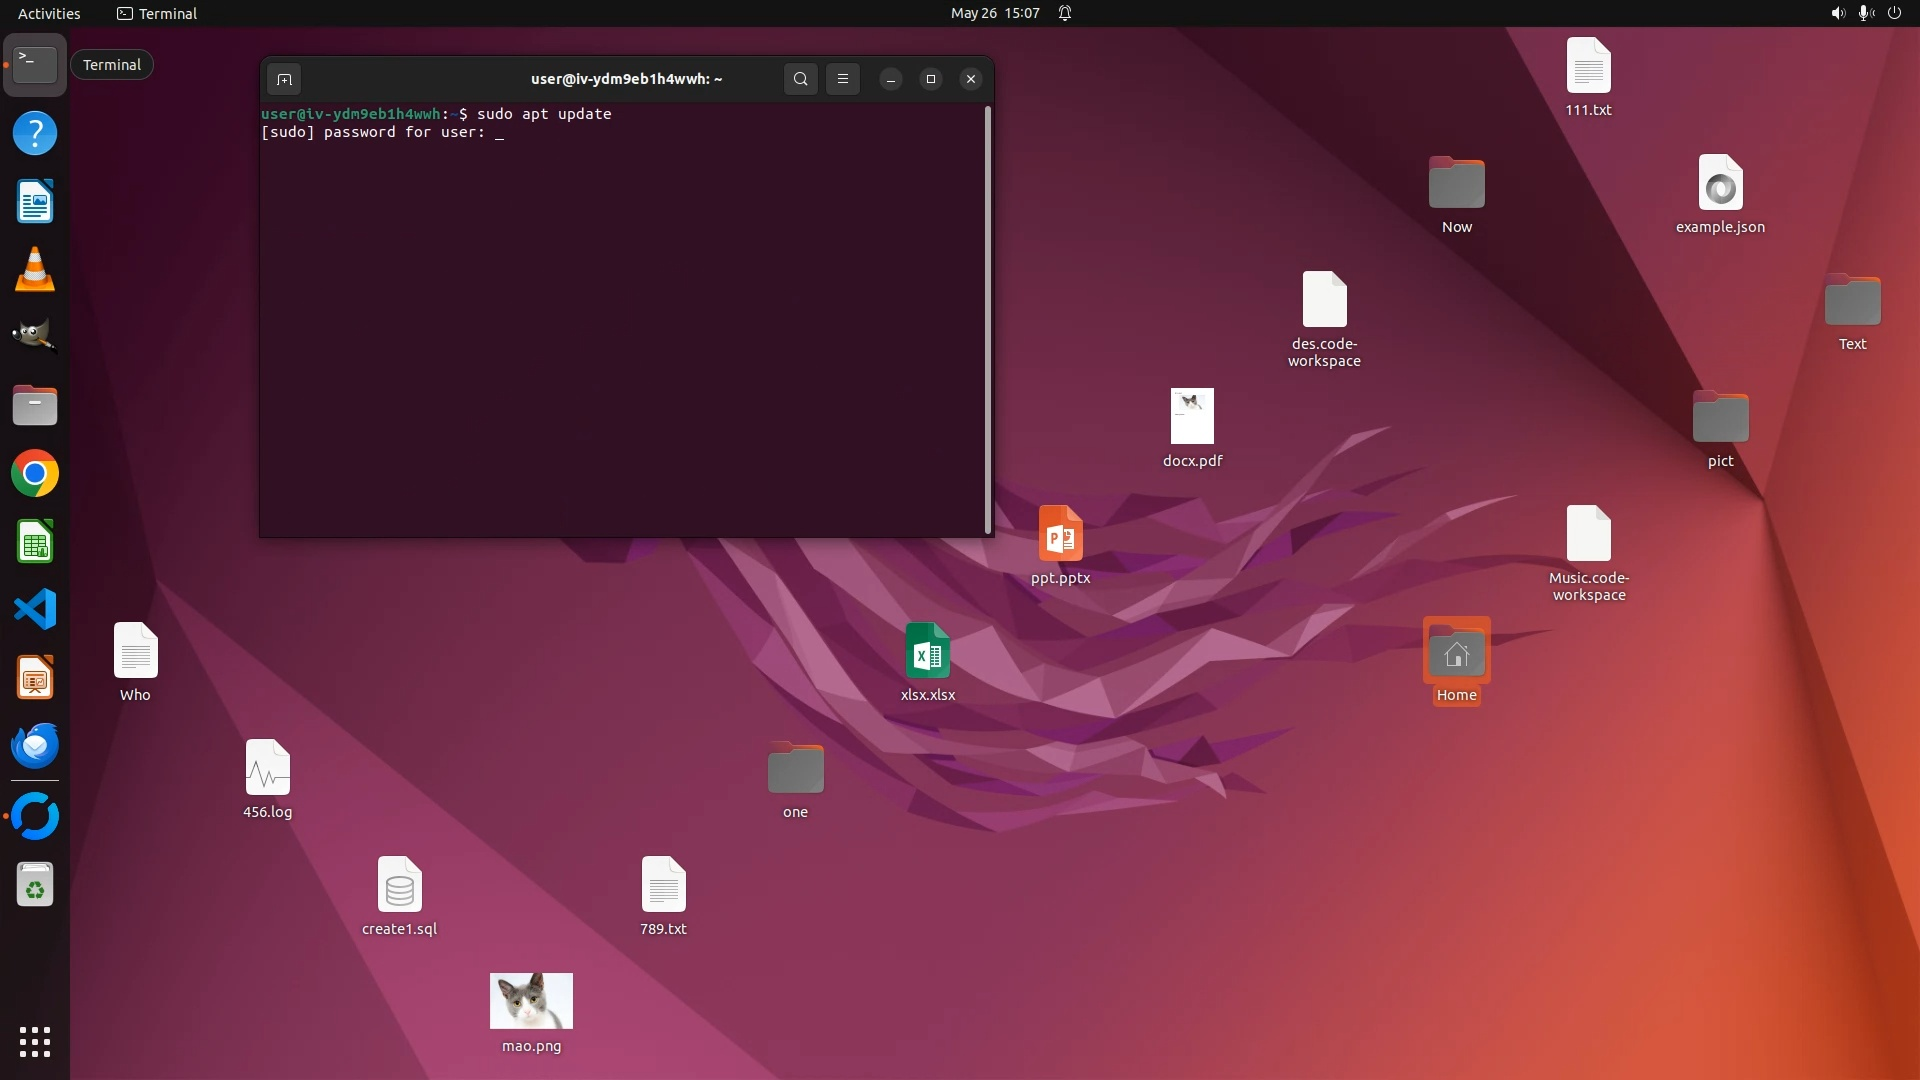Click the terminal search magnifier icon
The width and height of the screenshot is (1920, 1080).
click(800, 79)
